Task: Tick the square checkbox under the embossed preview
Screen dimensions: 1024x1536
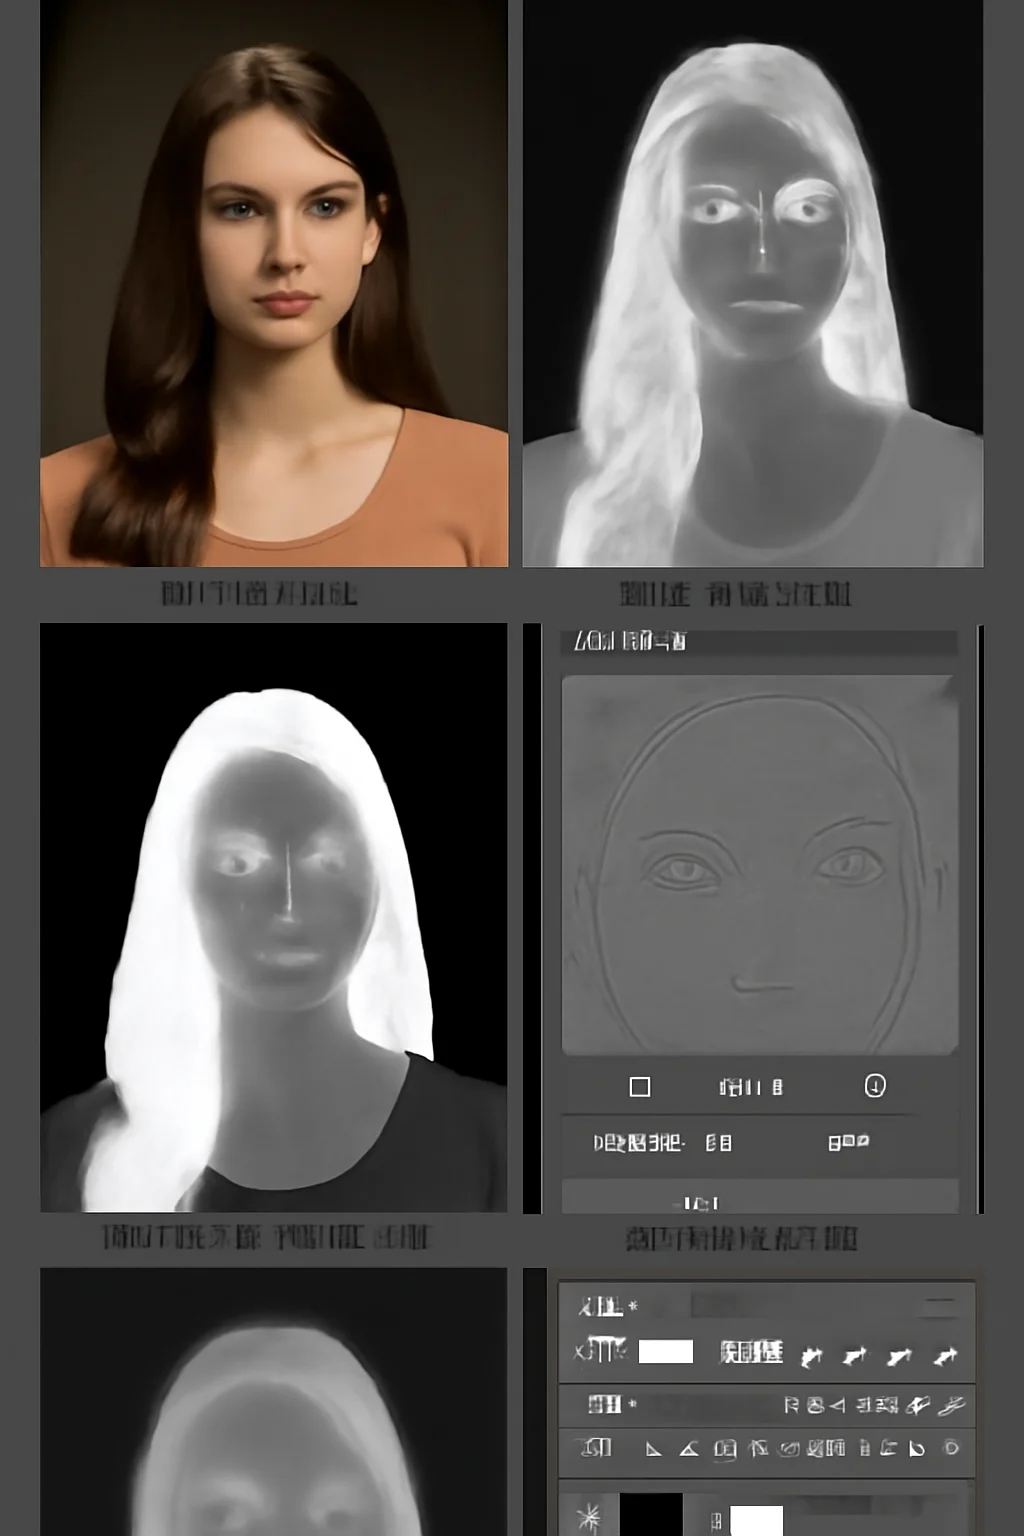Action: pyautogui.click(x=640, y=1087)
